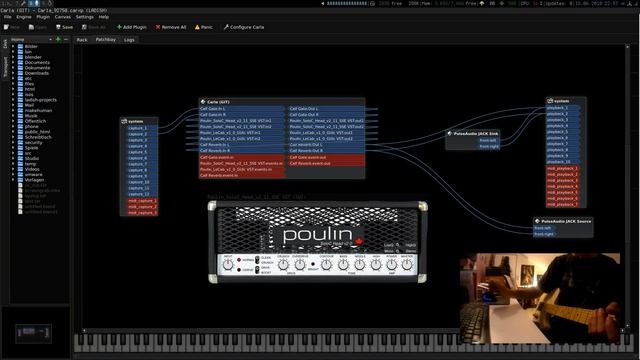Toggle the Bright button on amp
This screenshot has width=640, height=360.
click(313, 264)
